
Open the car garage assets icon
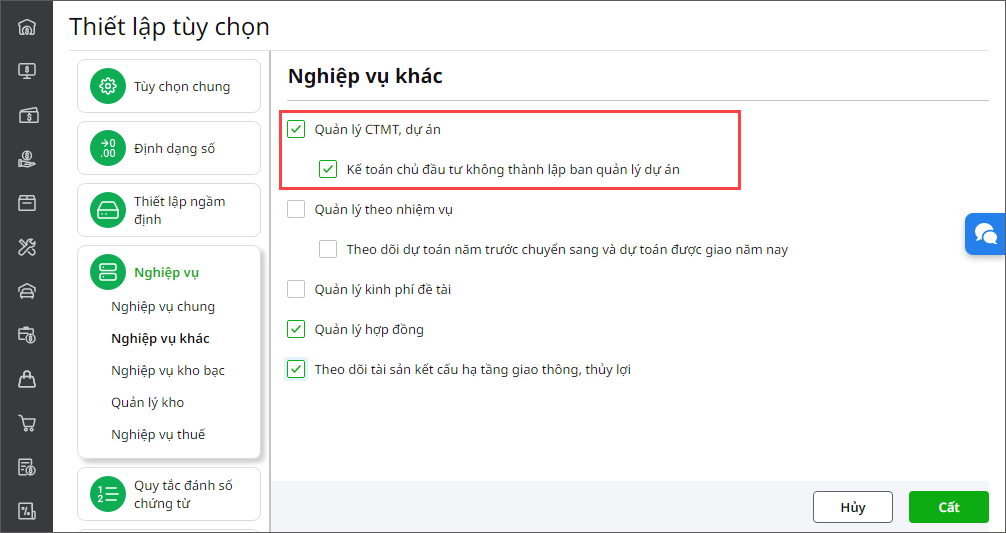click(x=26, y=291)
